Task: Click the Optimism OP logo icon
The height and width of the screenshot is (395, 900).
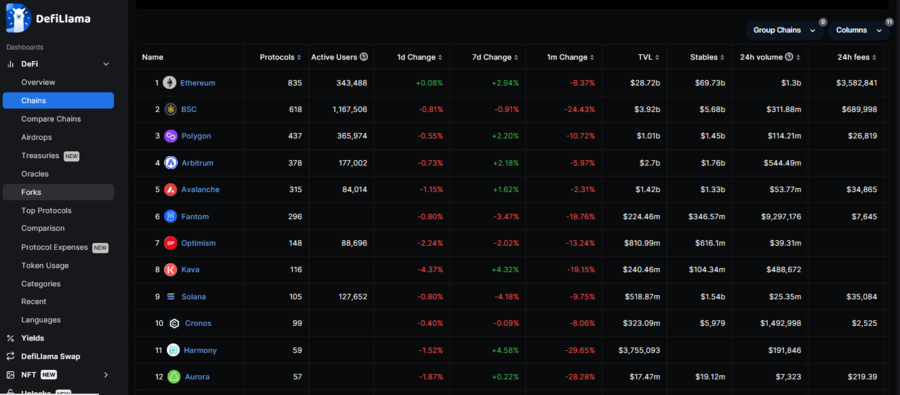Action: (170, 243)
